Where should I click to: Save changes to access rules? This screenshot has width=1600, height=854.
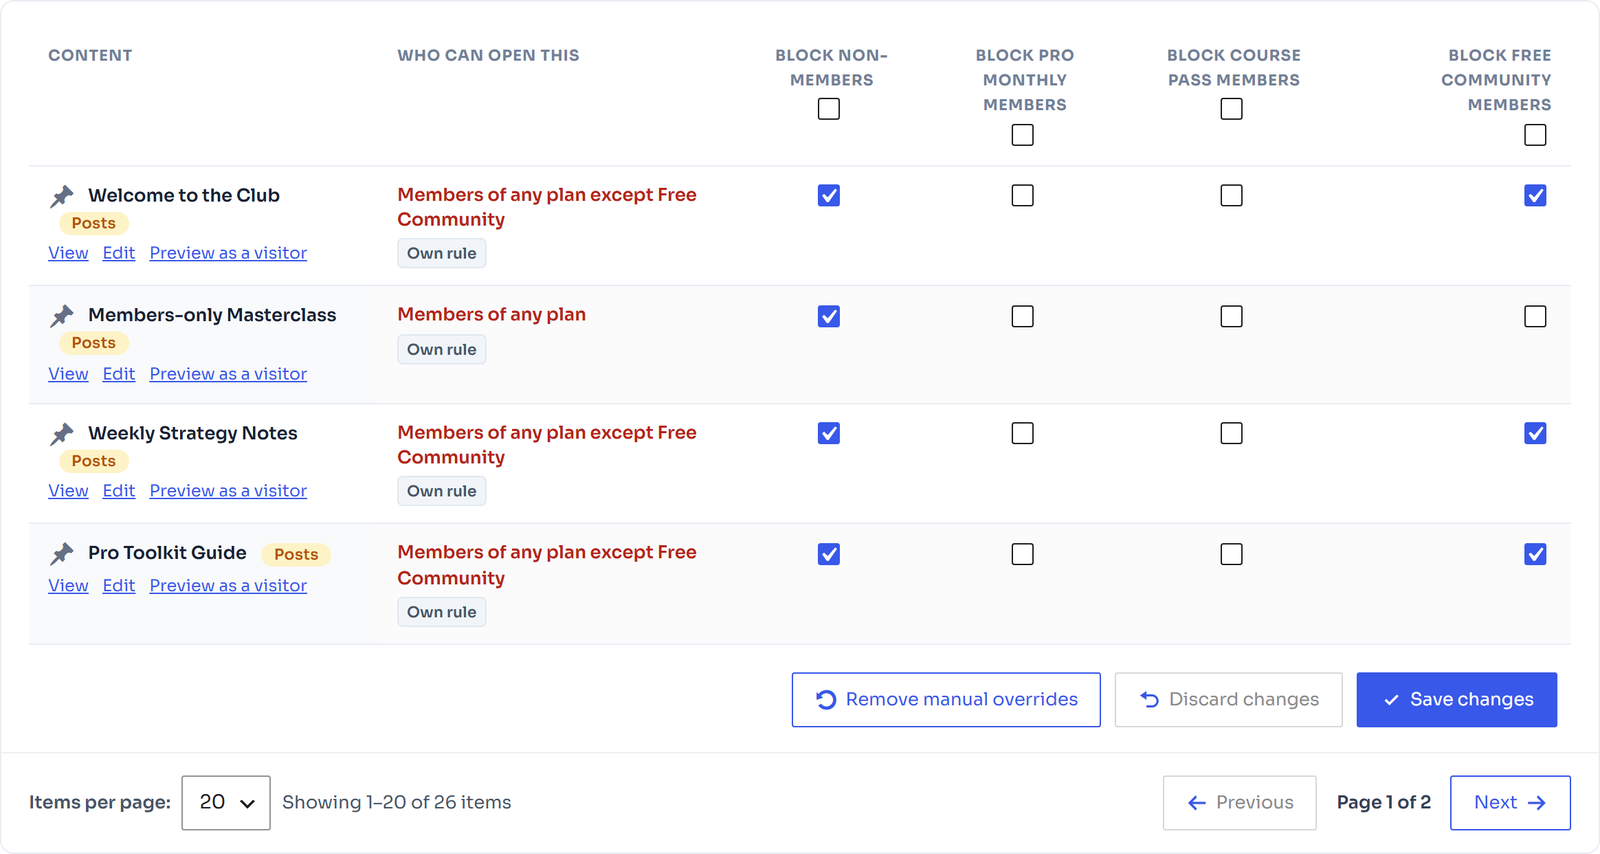[x=1457, y=700]
